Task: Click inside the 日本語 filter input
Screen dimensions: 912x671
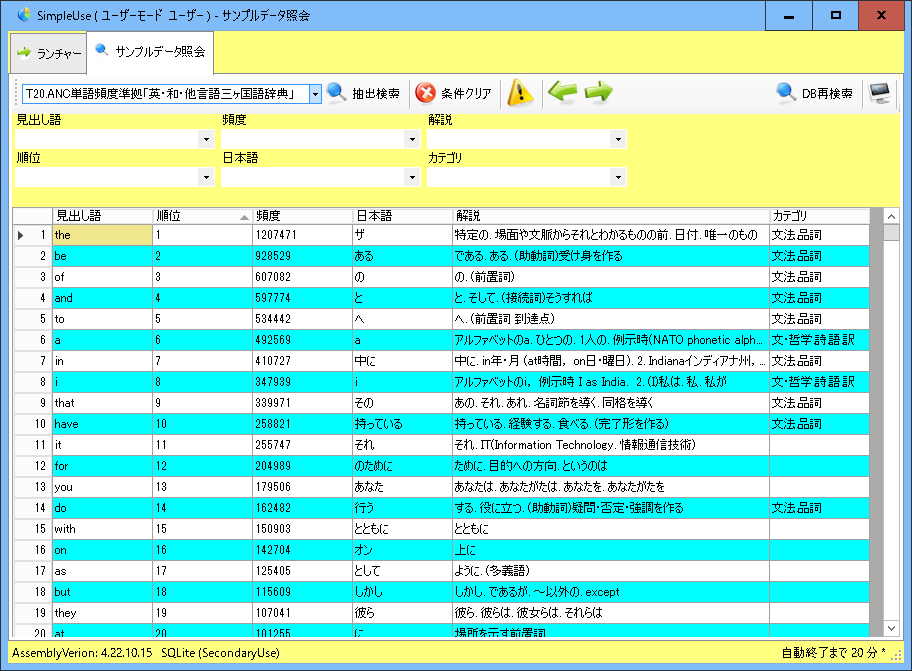Action: 313,177
